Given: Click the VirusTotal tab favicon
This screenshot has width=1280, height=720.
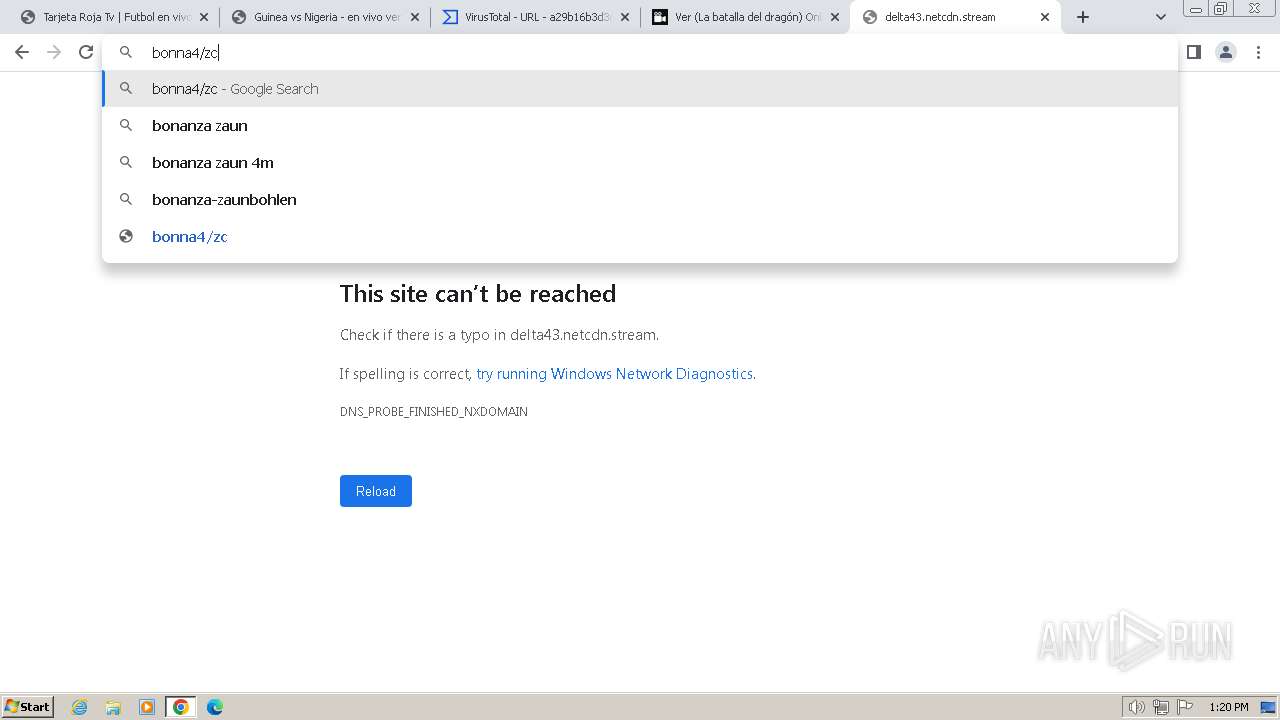Looking at the screenshot, I should (x=450, y=17).
